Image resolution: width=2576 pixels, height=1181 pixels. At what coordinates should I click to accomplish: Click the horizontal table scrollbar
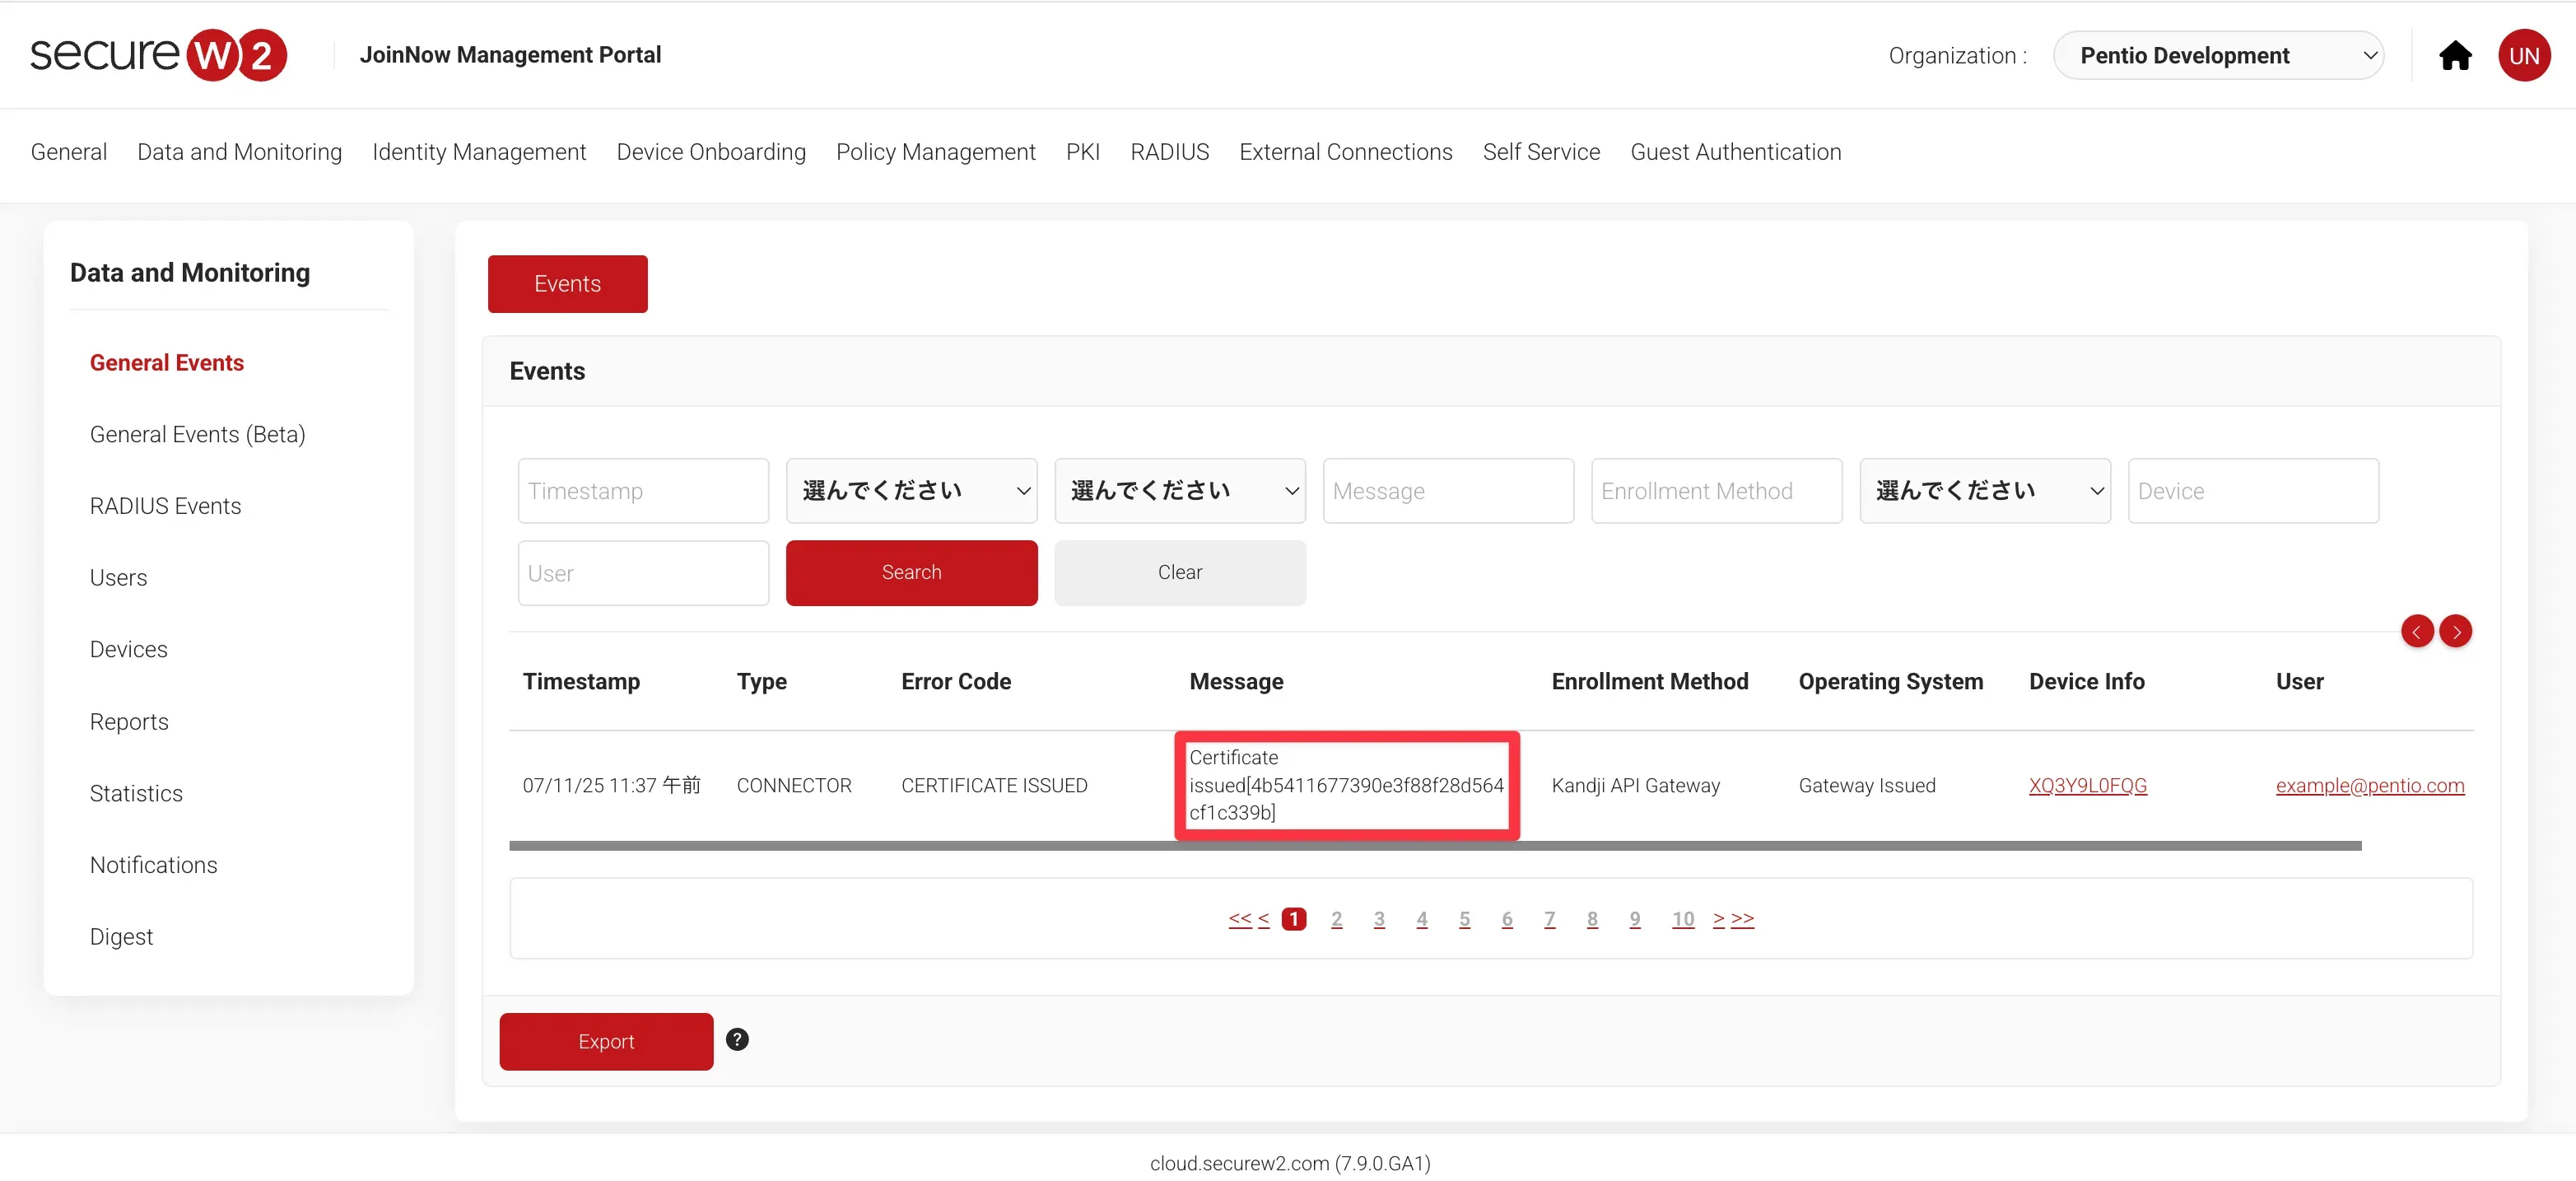(1434, 846)
